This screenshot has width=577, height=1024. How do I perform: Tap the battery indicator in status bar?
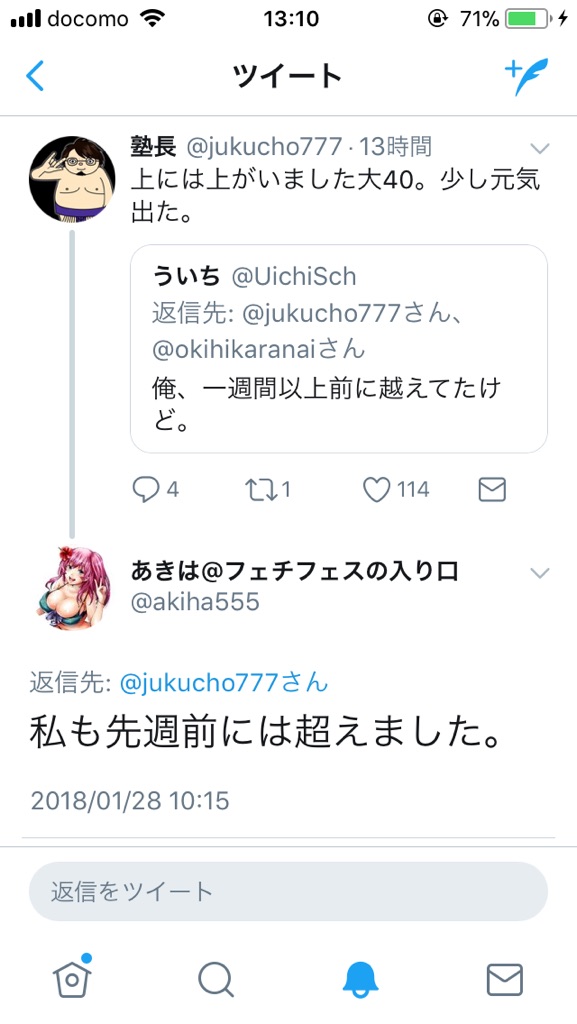528,19
